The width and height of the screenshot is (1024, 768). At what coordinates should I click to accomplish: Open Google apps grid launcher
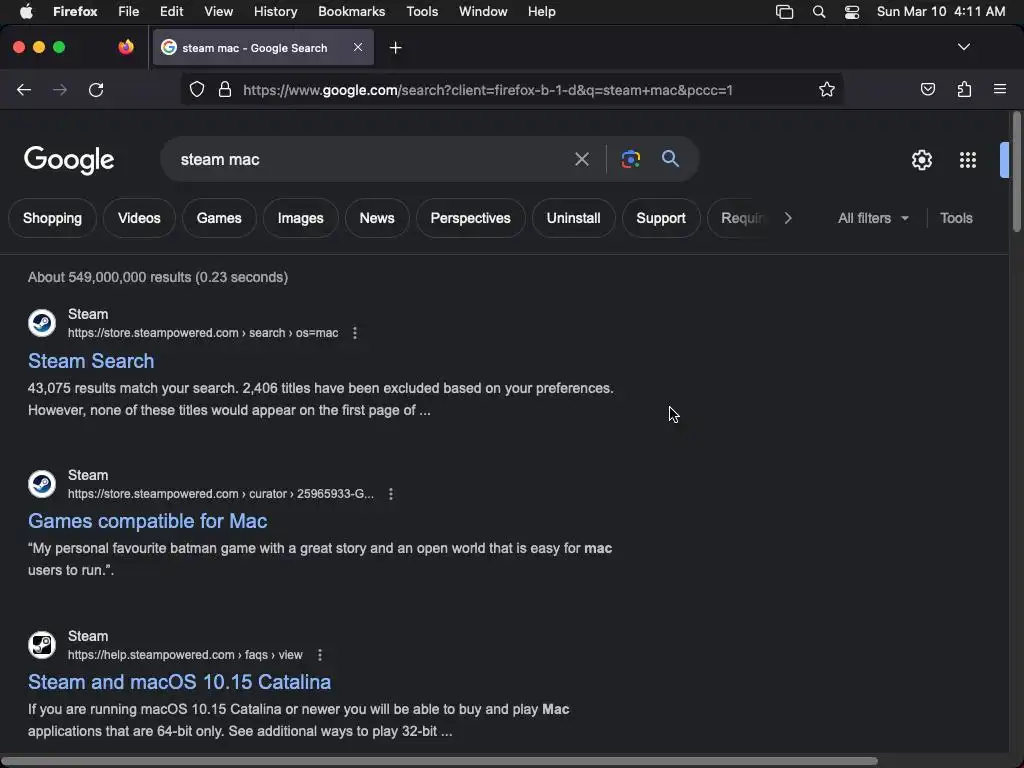(967, 160)
